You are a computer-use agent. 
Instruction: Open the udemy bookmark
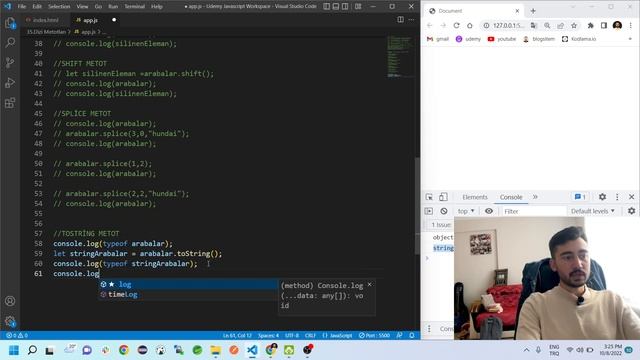pyautogui.click(x=468, y=39)
